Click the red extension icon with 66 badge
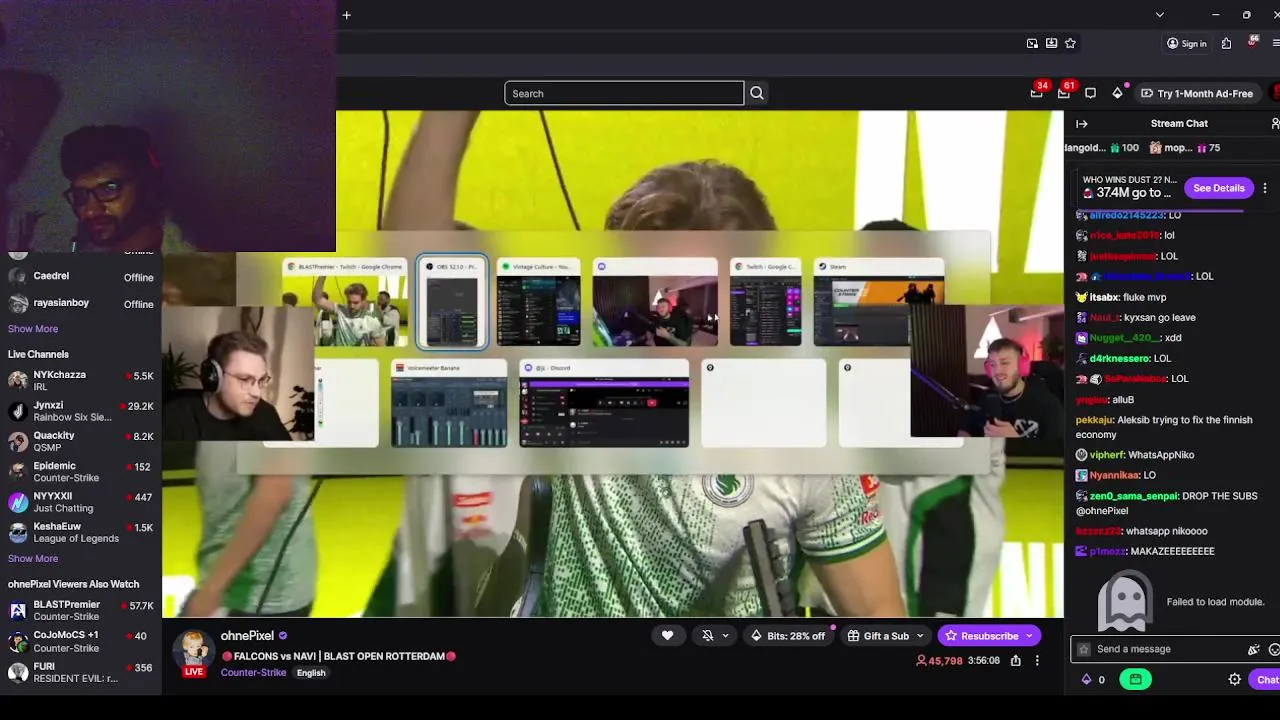 point(1251,42)
